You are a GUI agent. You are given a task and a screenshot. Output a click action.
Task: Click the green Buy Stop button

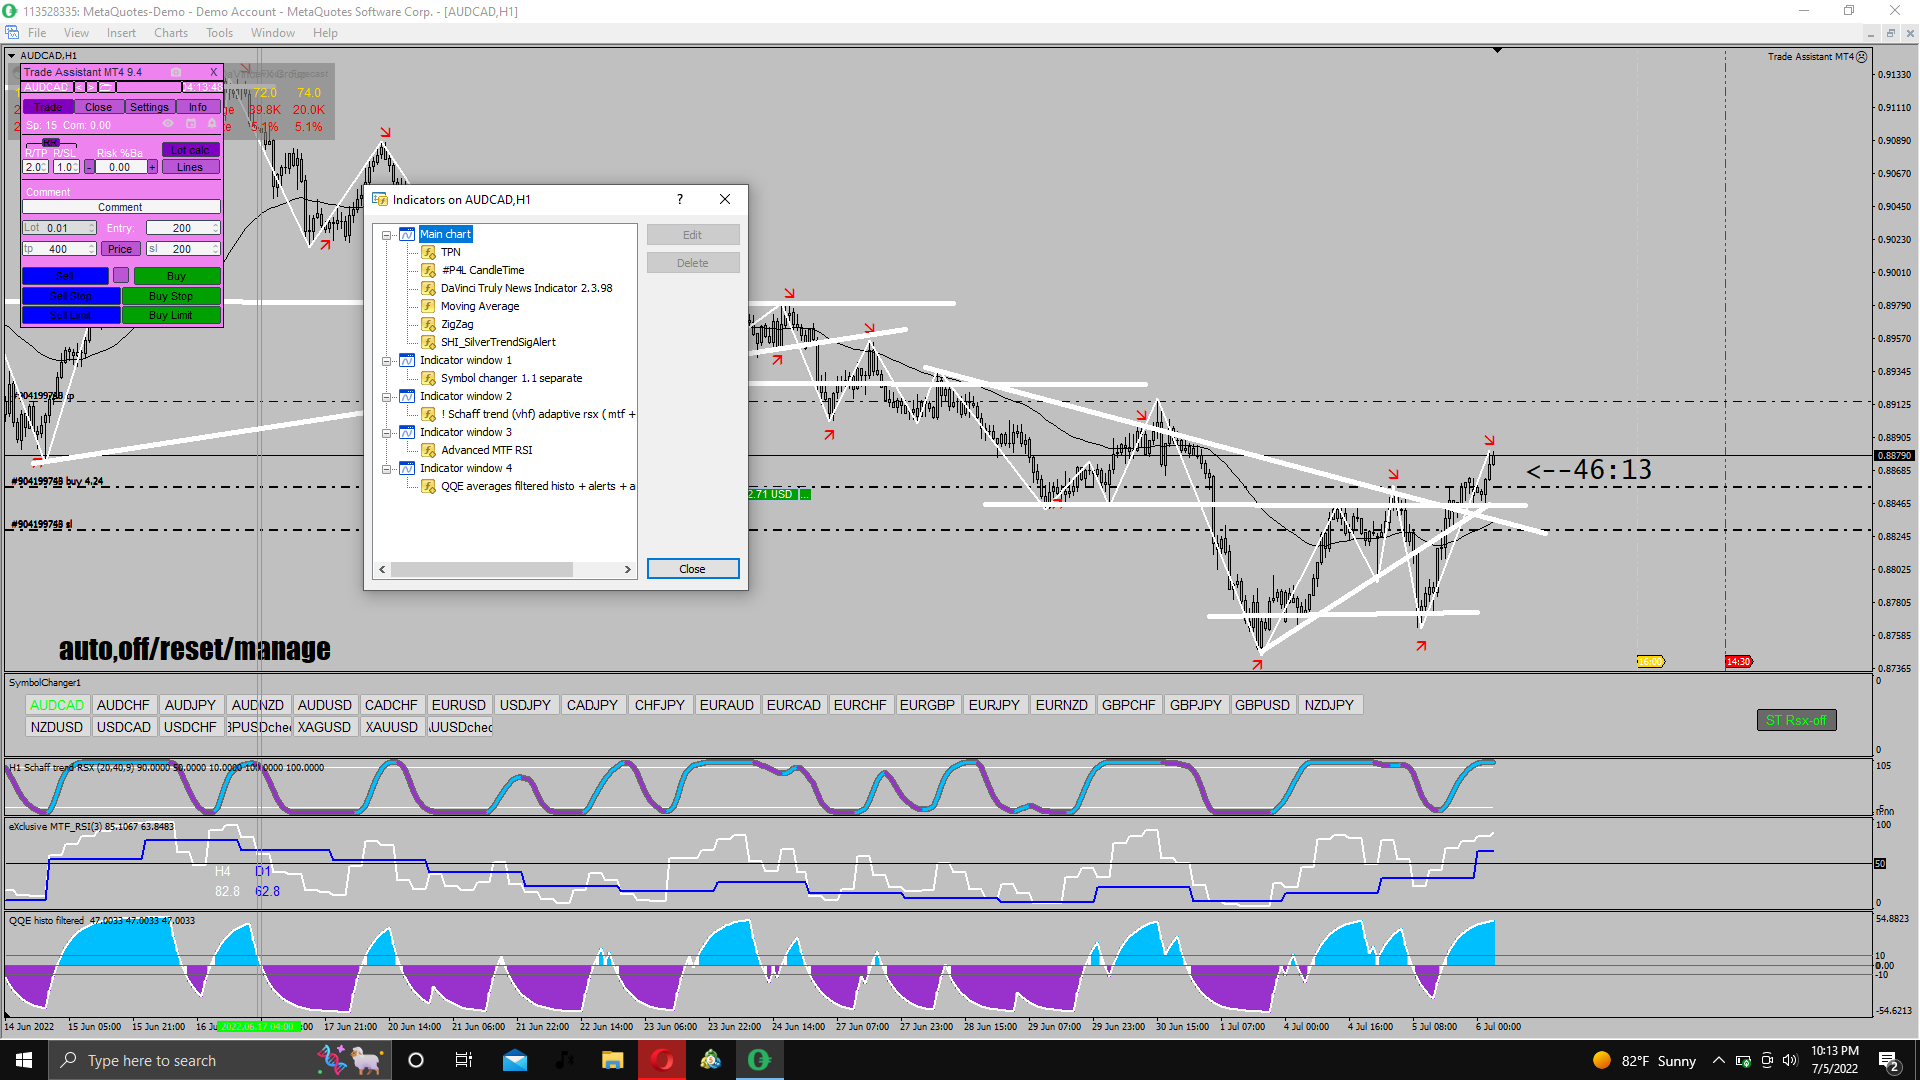point(170,296)
